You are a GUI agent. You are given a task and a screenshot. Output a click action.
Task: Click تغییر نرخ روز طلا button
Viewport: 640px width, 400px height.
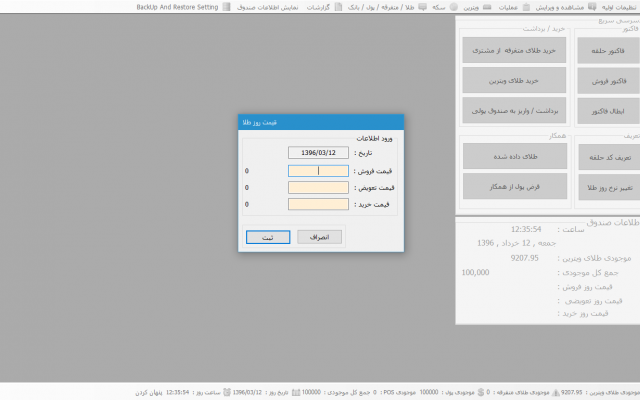pyautogui.click(x=609, y=187)
